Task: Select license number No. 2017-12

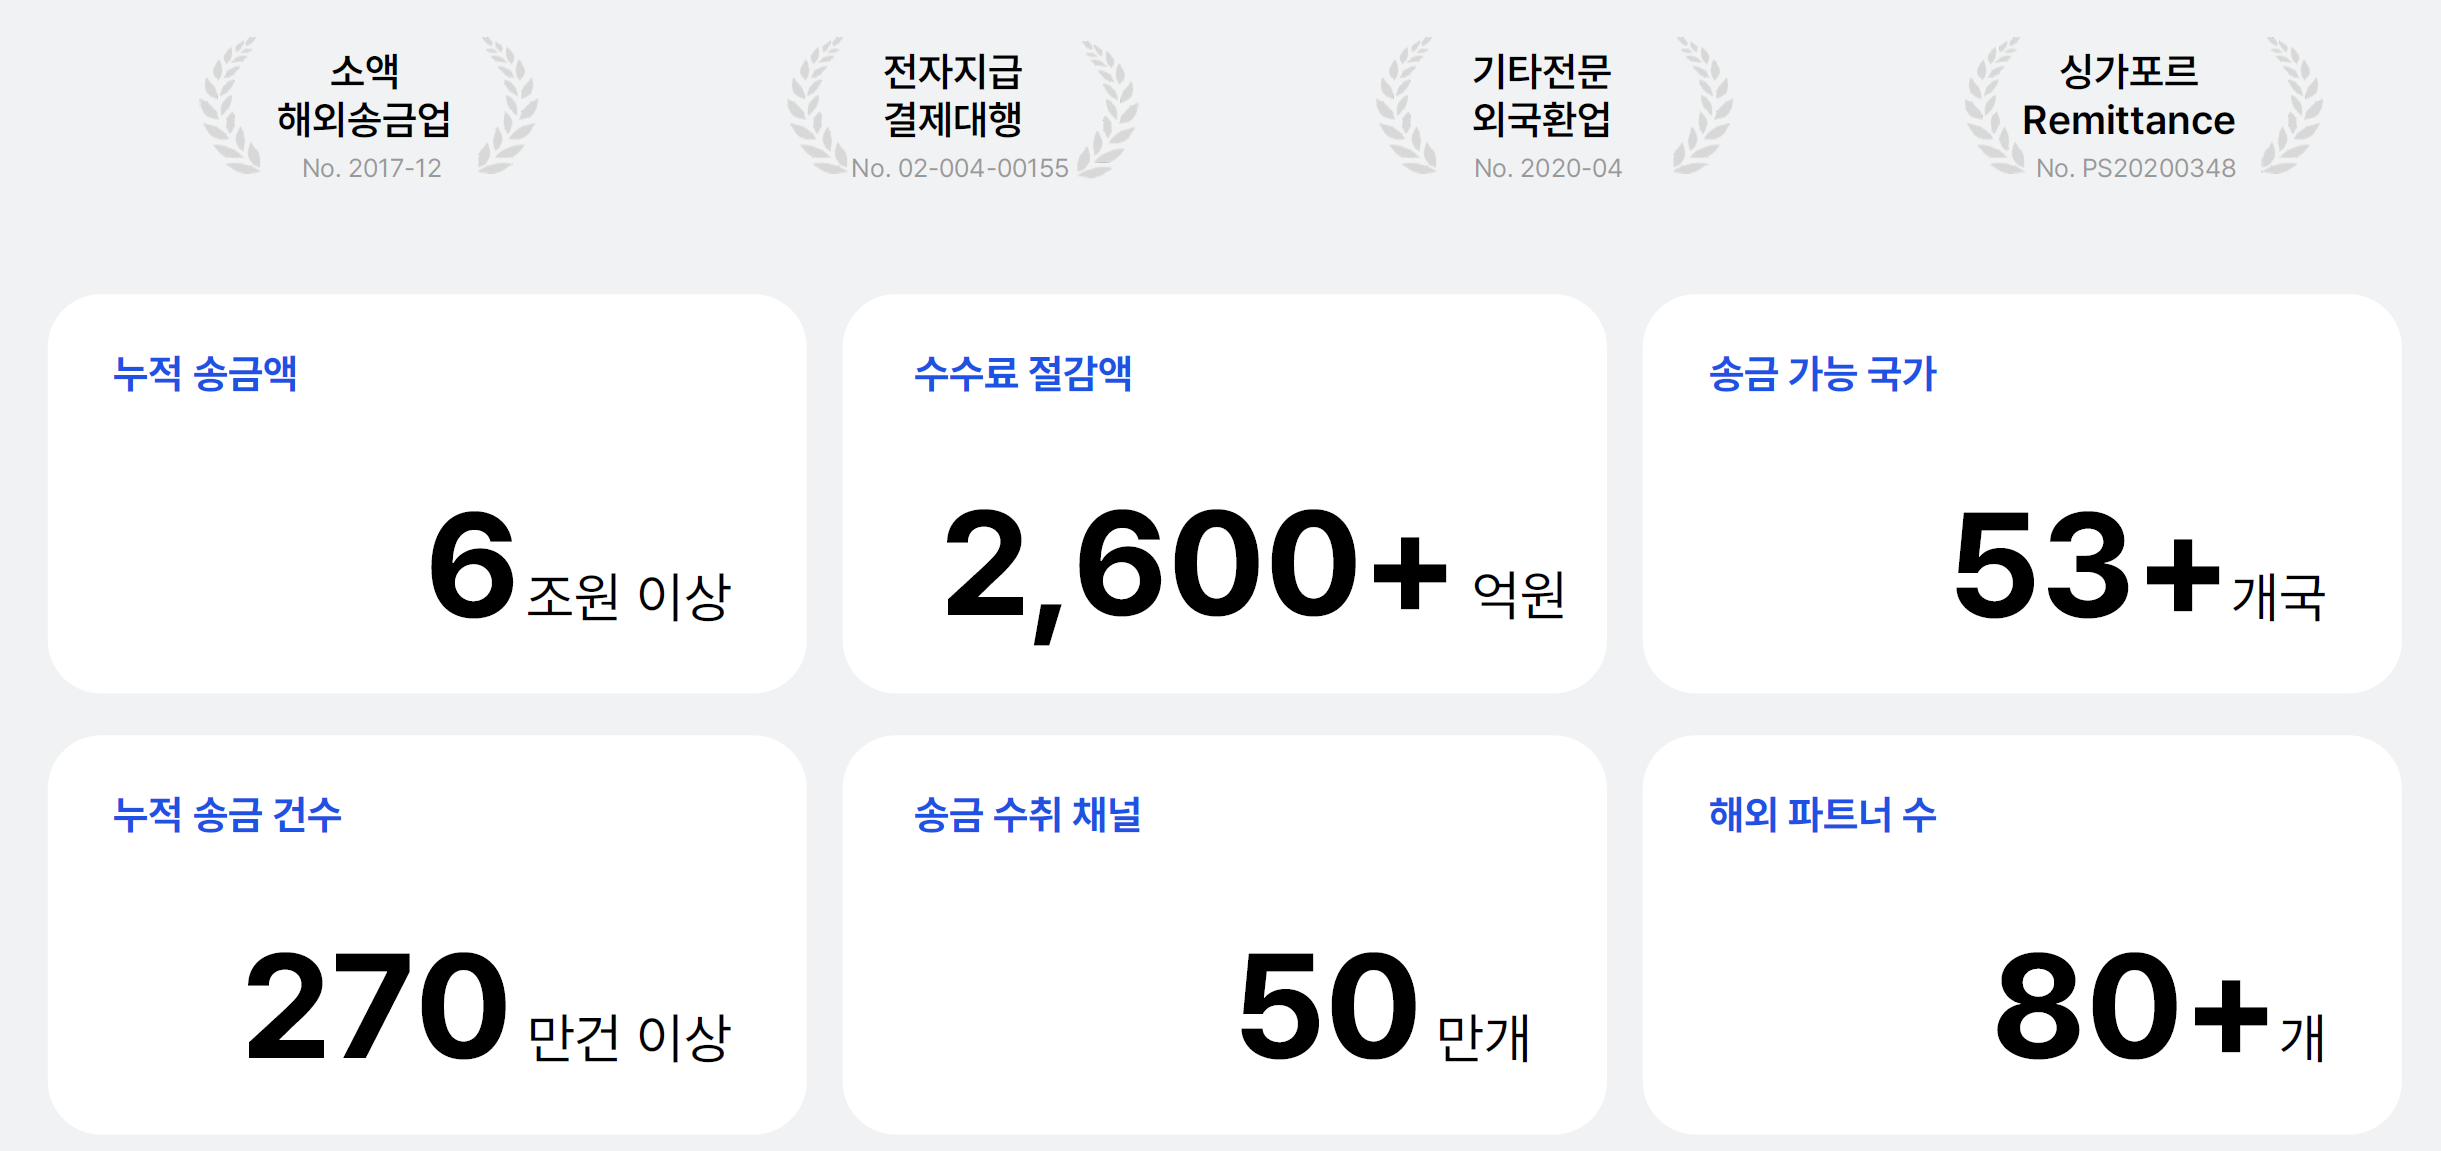Action: tap(372, 168)
